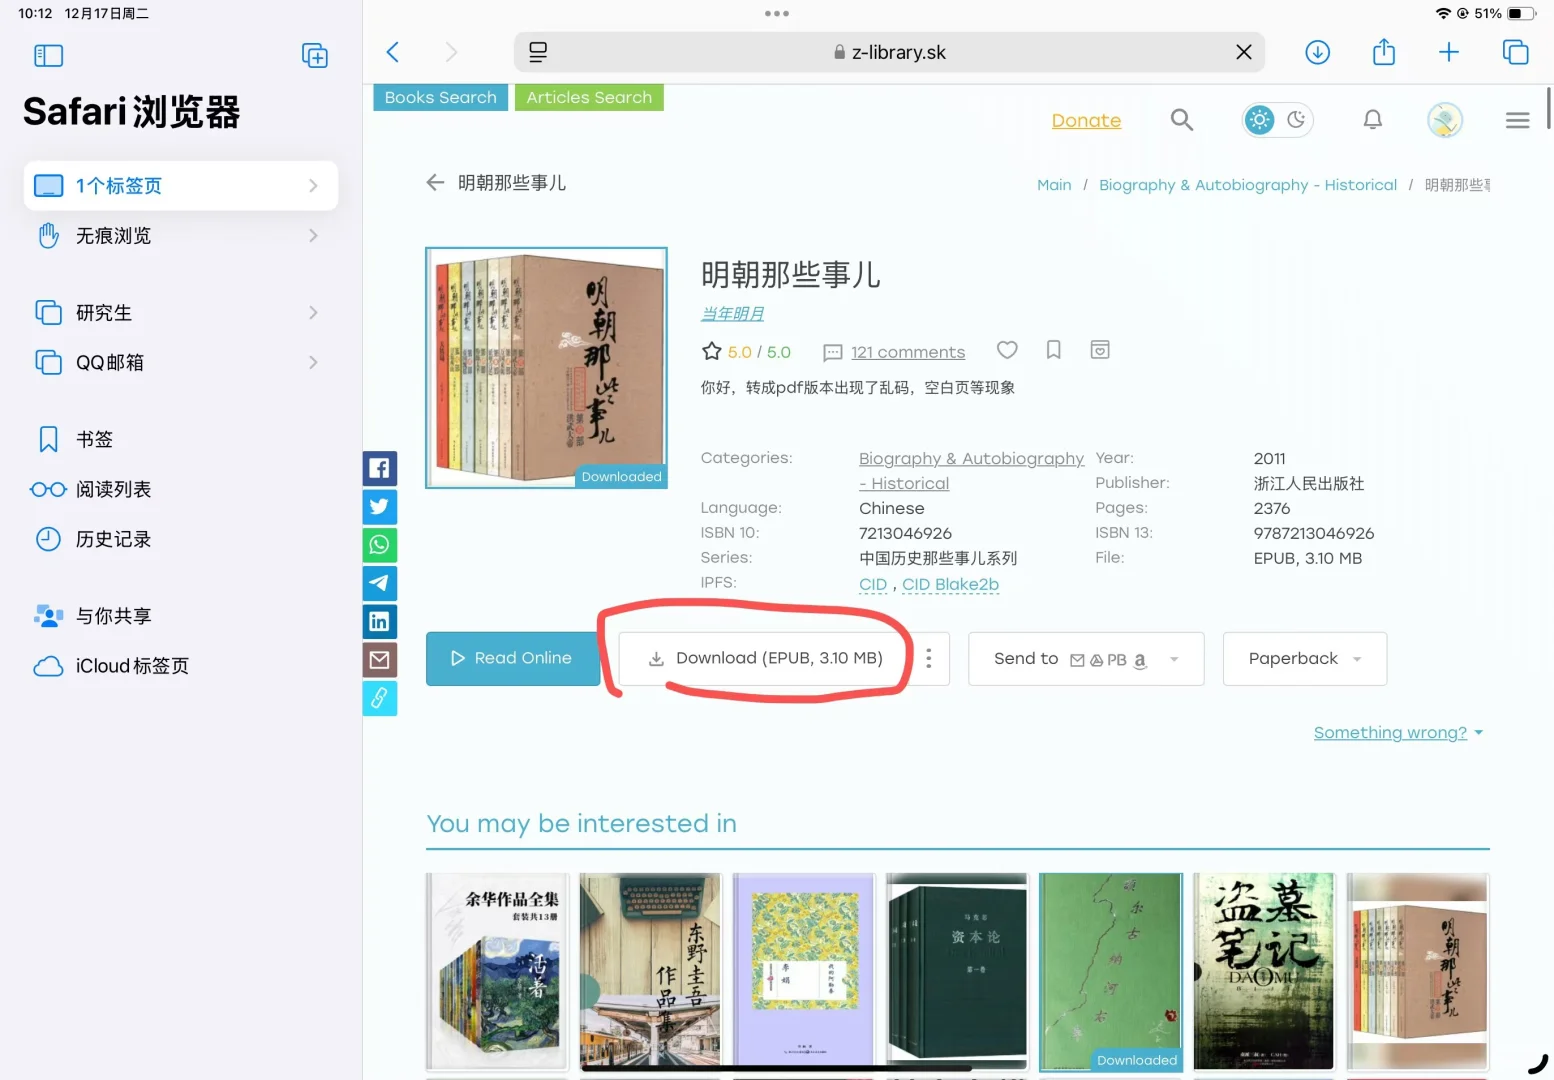This screenshot has height=1080, width=1554.
Task: Open Safari downloads icon
Action: (x=1317, y=52)
